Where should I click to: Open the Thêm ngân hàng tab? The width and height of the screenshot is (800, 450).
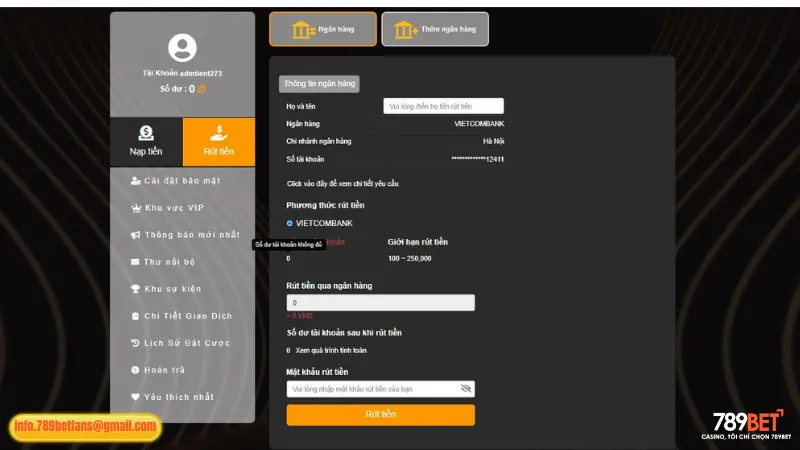point(435,29)
